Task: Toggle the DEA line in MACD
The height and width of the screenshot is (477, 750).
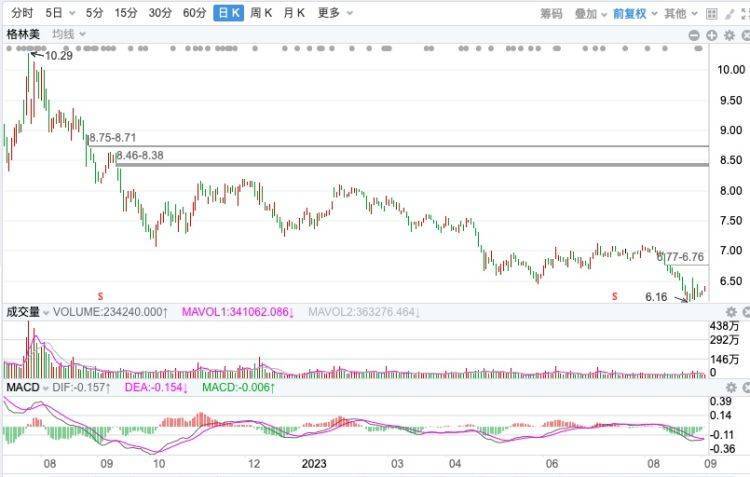Action: (x=160, y=386)
